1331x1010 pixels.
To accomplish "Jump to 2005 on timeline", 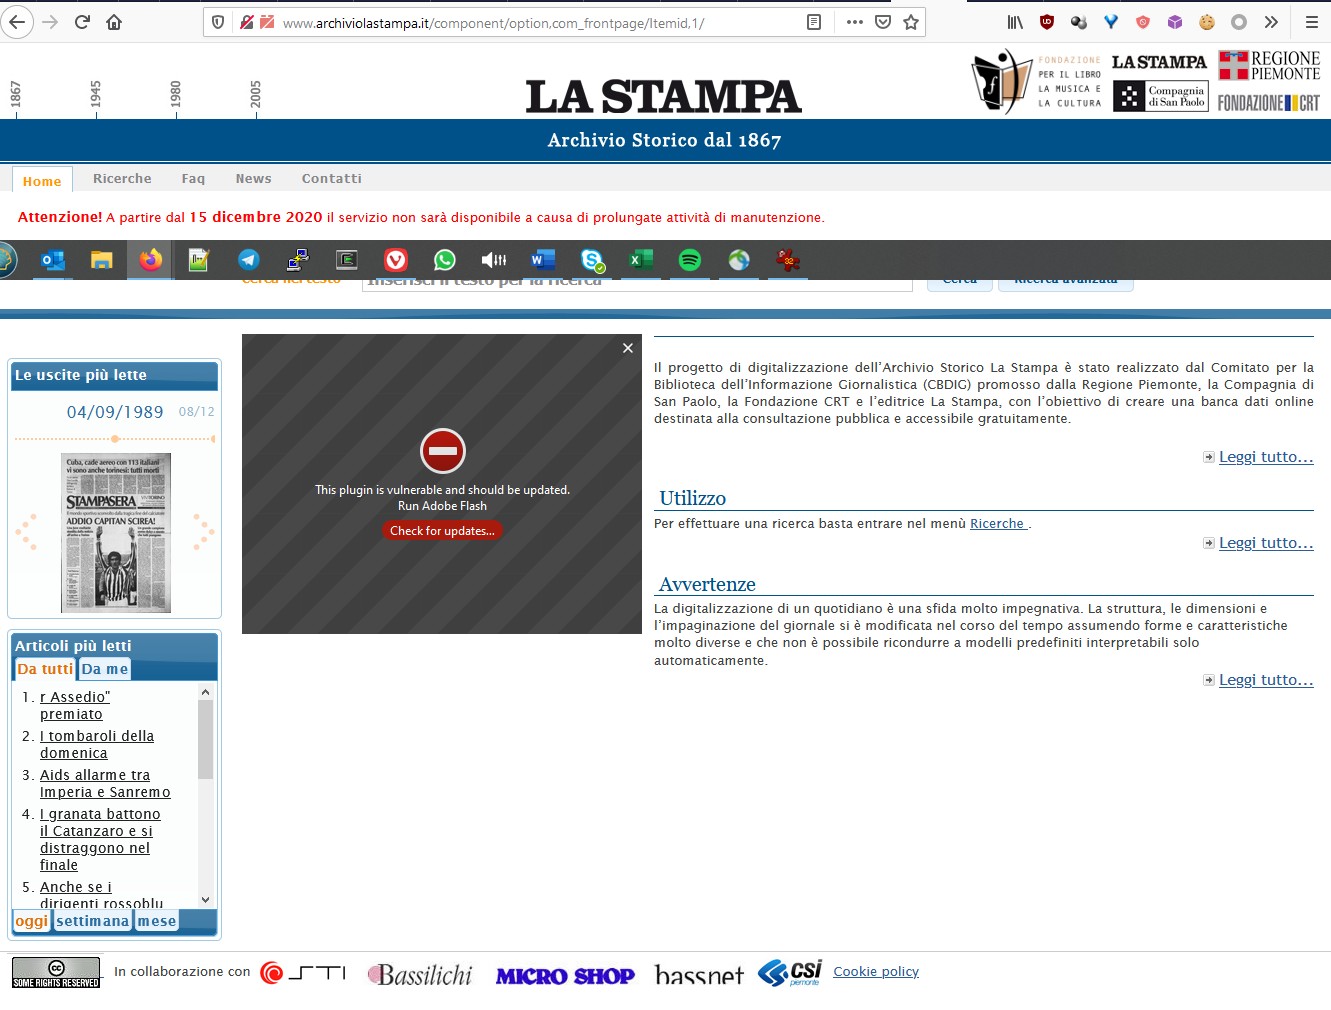I will point(255,96).
